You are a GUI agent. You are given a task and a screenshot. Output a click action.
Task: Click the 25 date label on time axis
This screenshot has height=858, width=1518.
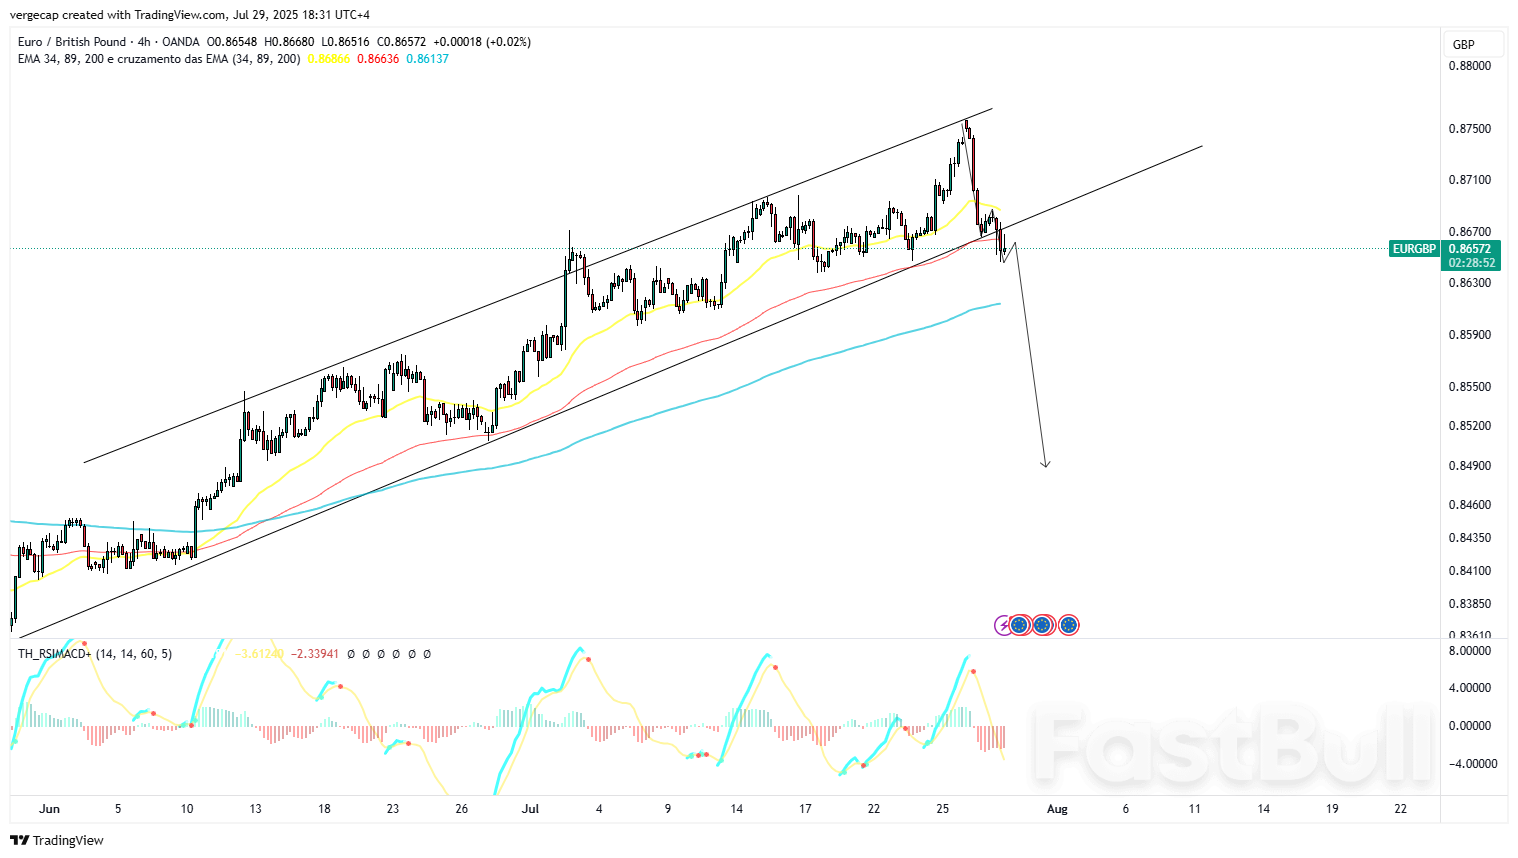[942, 809]
